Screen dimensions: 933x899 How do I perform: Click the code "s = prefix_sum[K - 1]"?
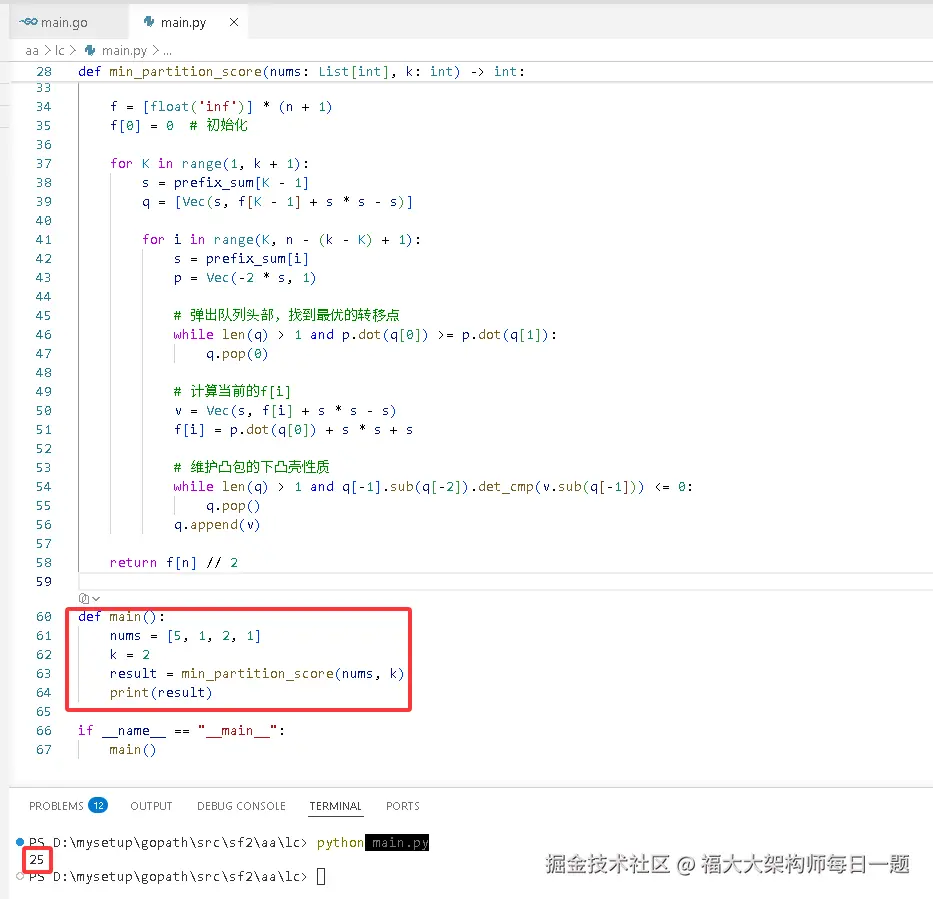225,183
